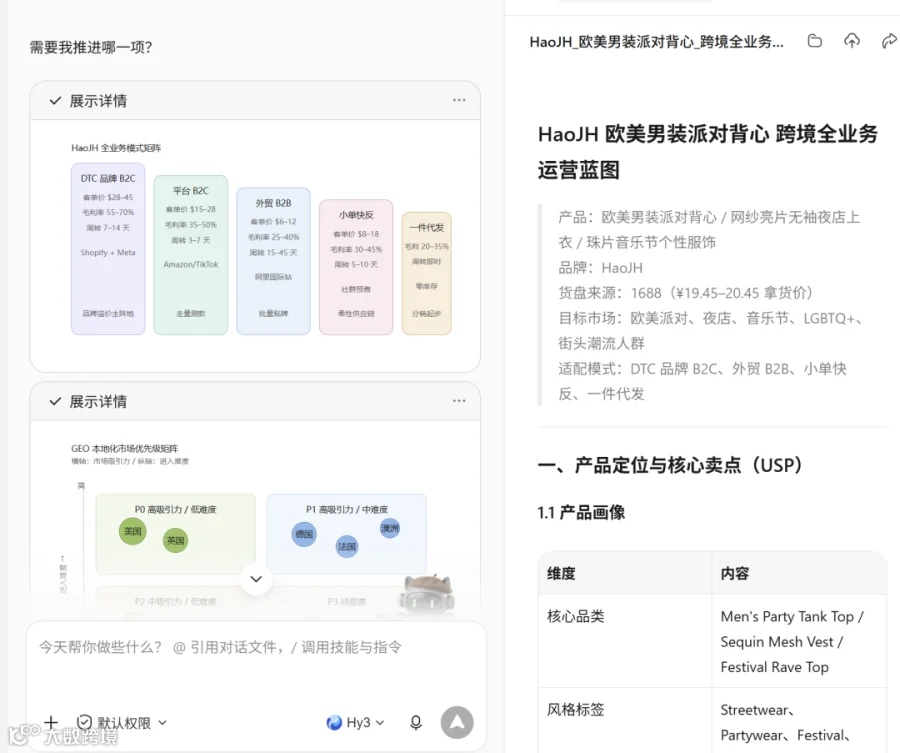Screen dimensions: 900x753
Task: Click the microphone voice input icon
Action: [416, 723]
